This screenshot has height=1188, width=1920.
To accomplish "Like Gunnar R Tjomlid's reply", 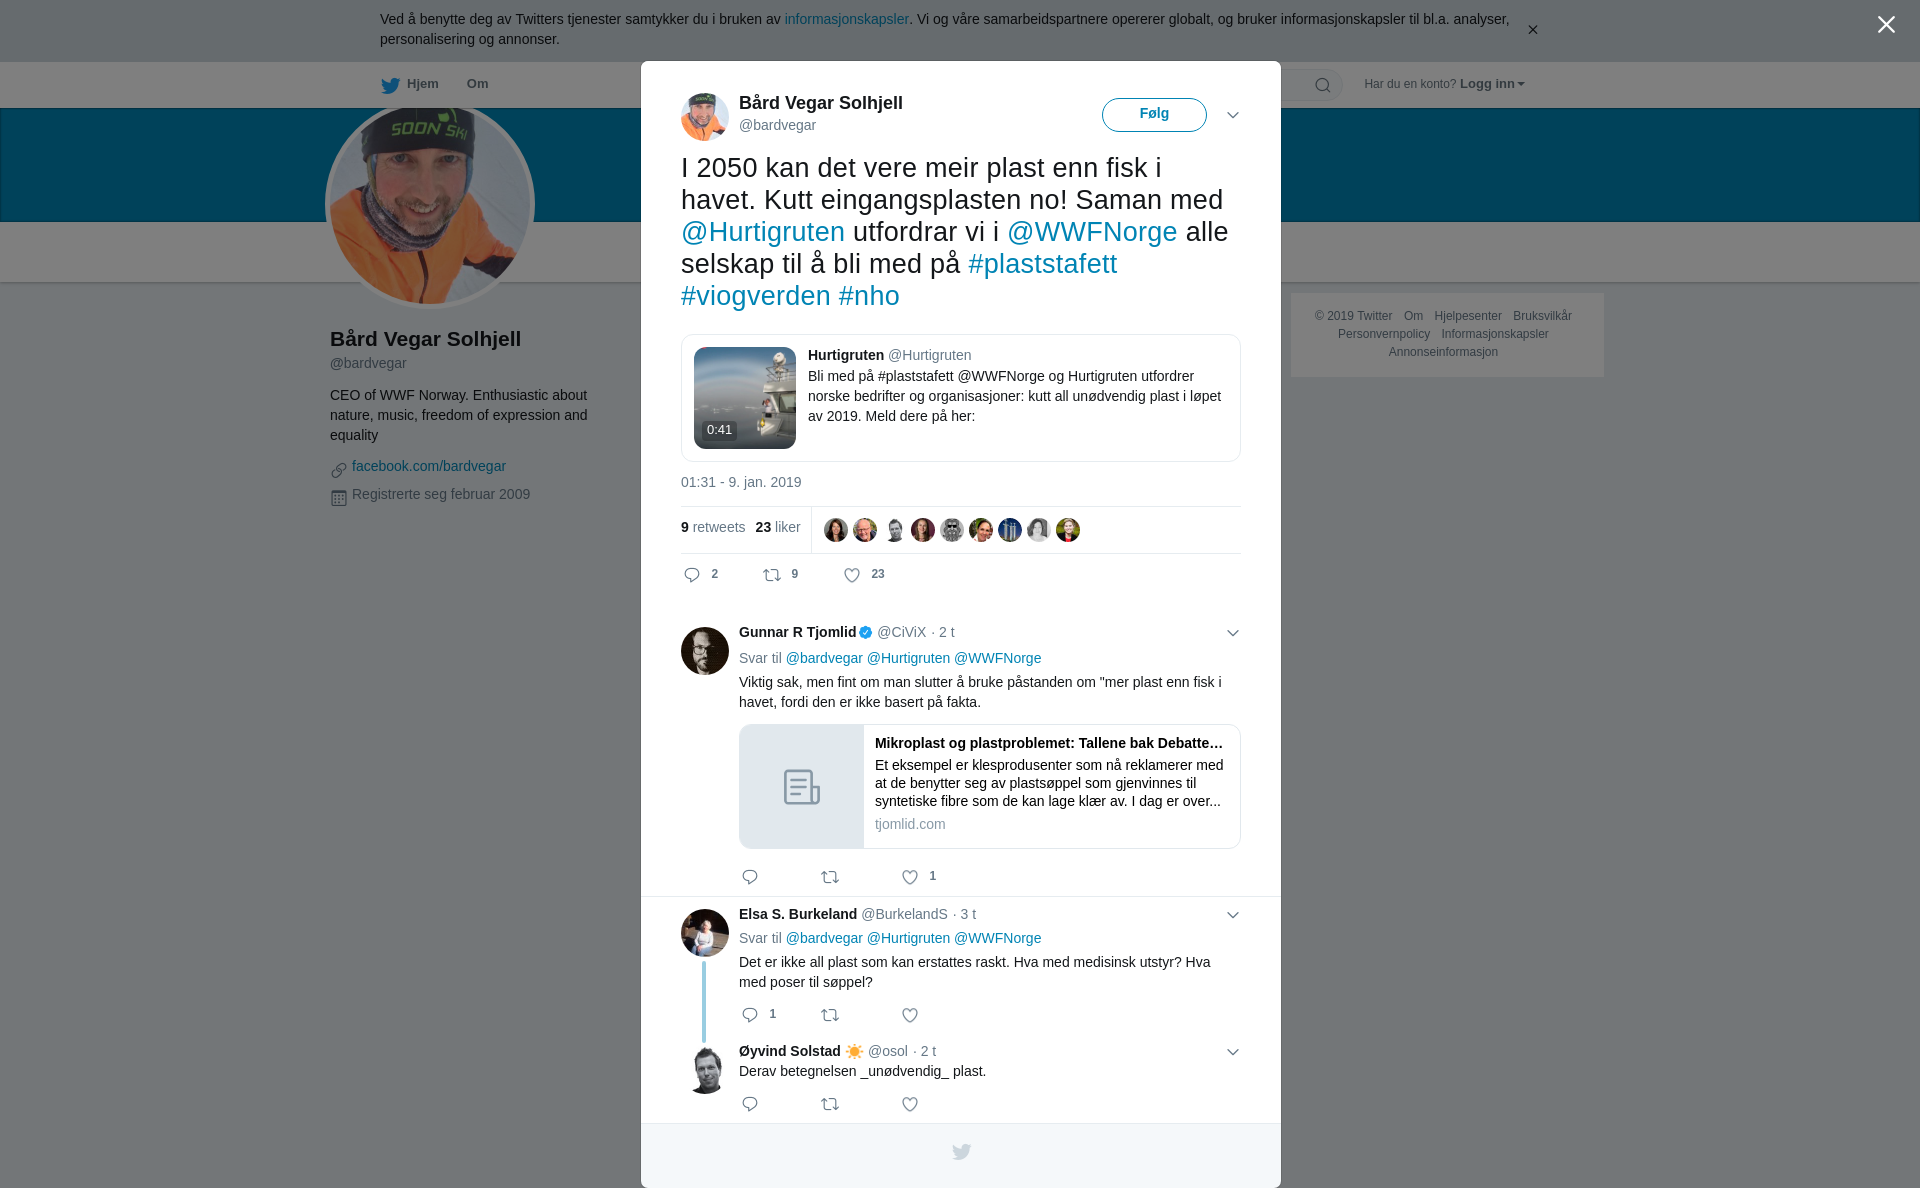I will tap(910, 877).
